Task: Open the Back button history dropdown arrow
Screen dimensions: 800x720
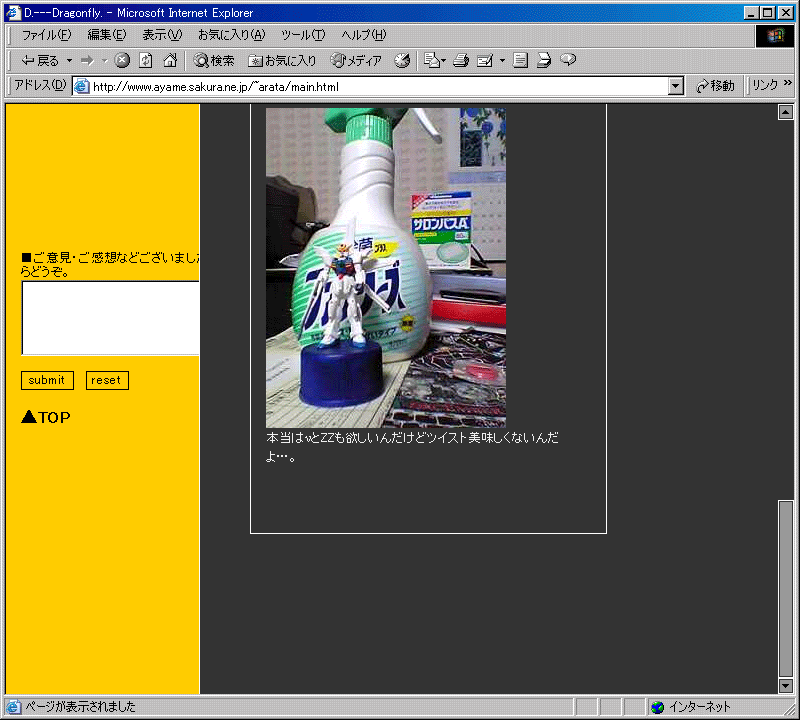Action: (69, 61)
